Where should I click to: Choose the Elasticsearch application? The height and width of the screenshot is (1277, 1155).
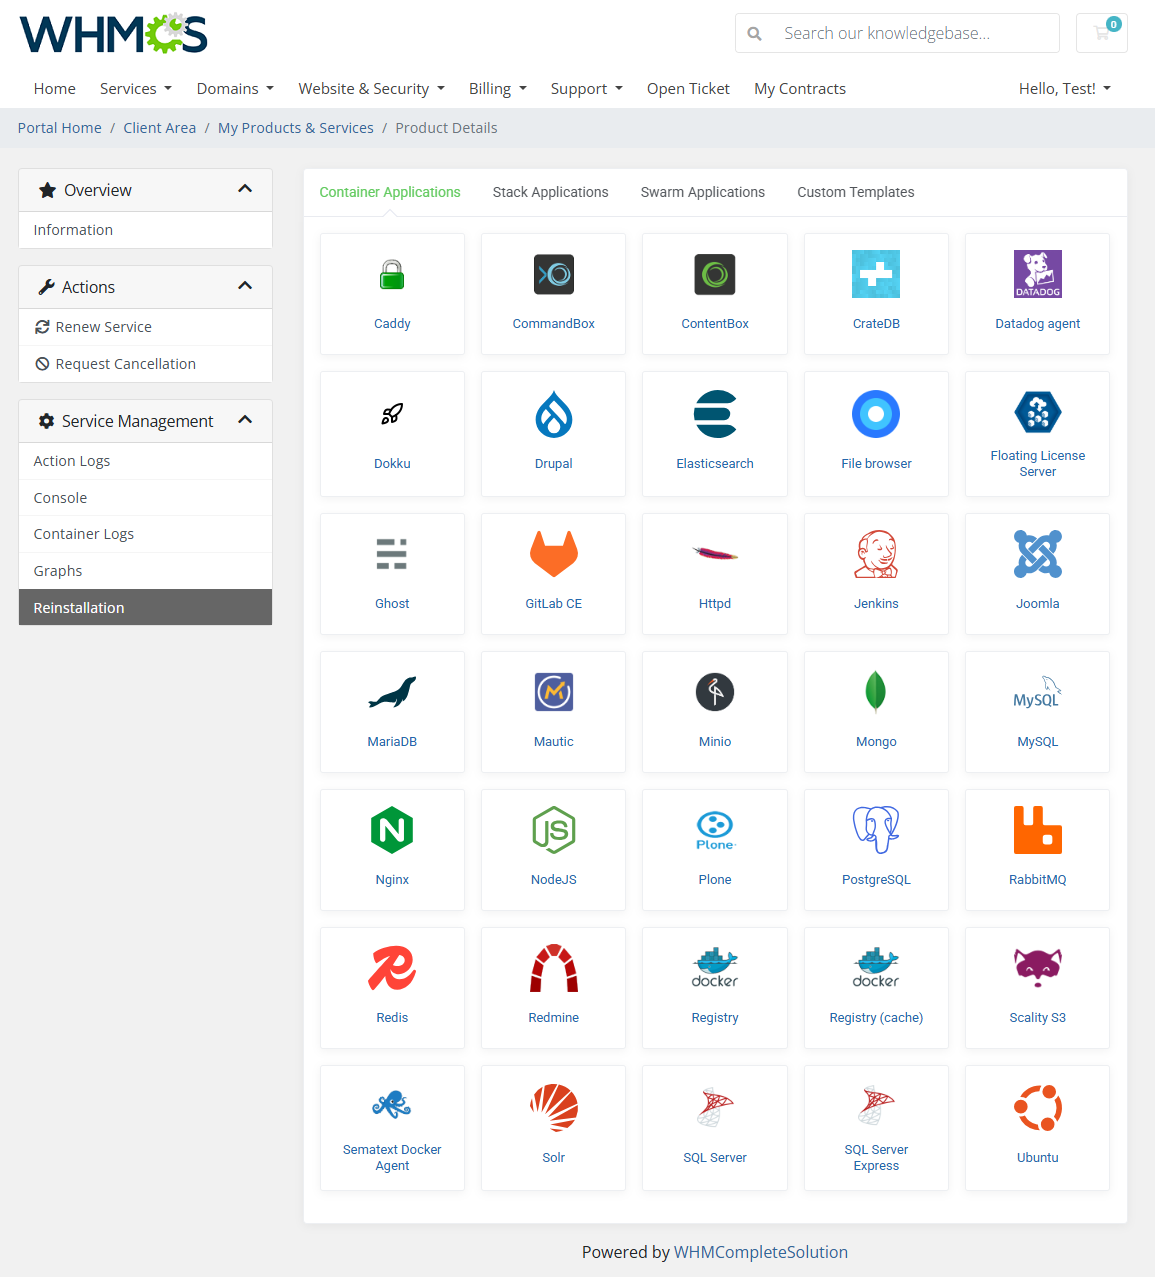point(714,434)
